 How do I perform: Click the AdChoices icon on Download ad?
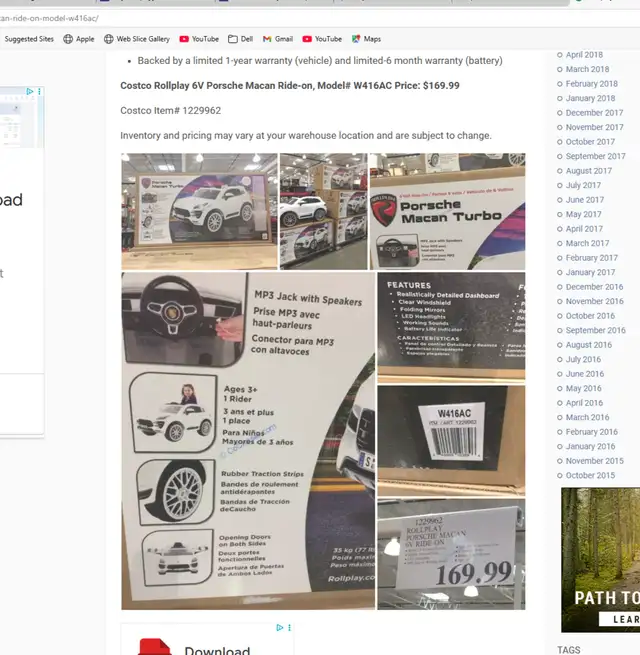[x=279, y=627]
